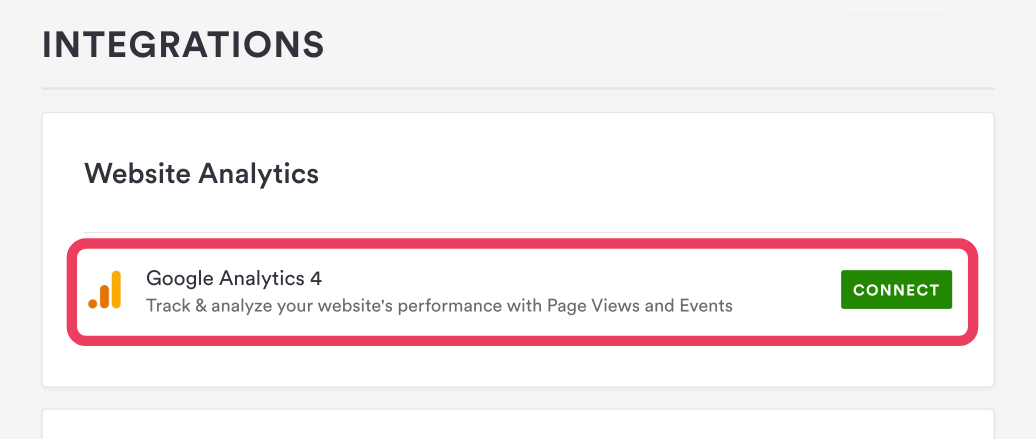Click the Google Analytics bar-chart icon
This screenshot has width=1036, height=439.
click(104, 290)
